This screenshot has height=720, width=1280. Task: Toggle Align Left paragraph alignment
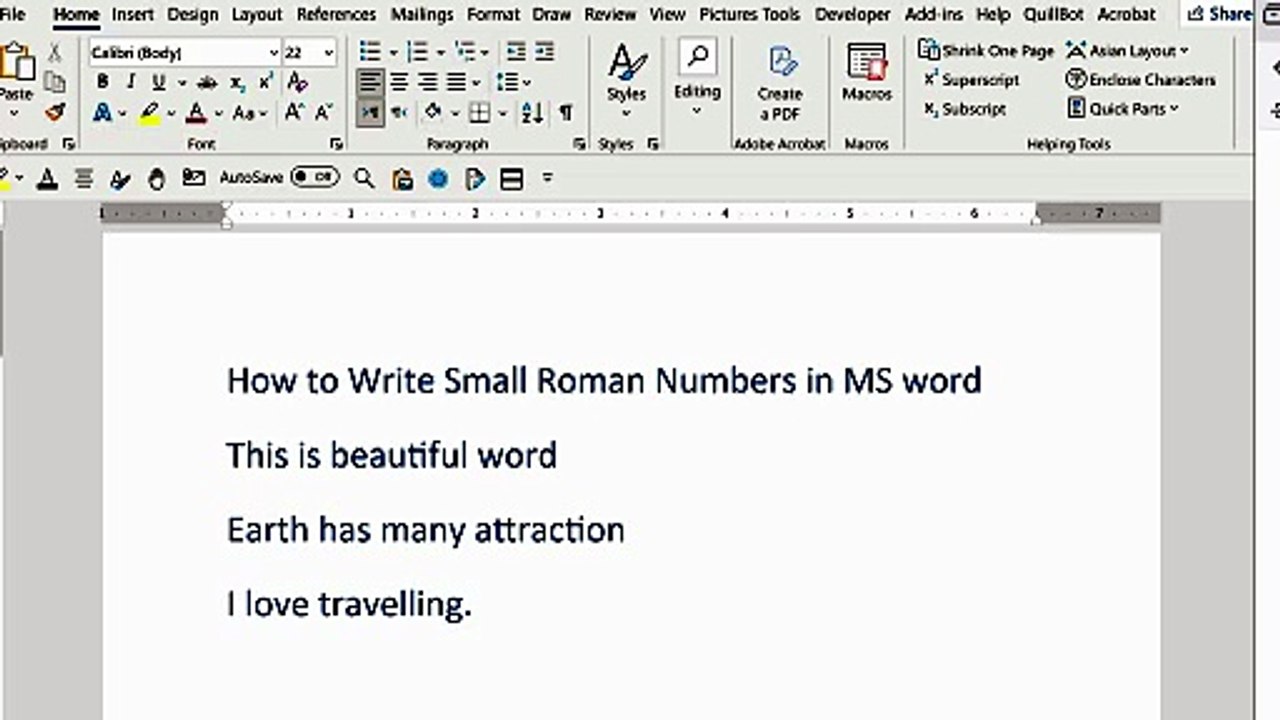(x=370, y=82)
